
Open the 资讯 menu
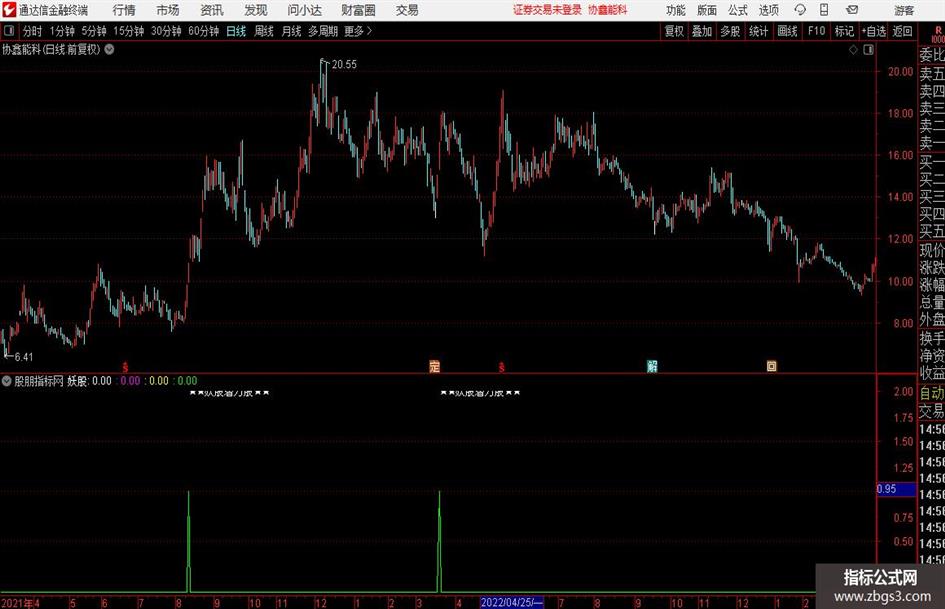point(212,10)
